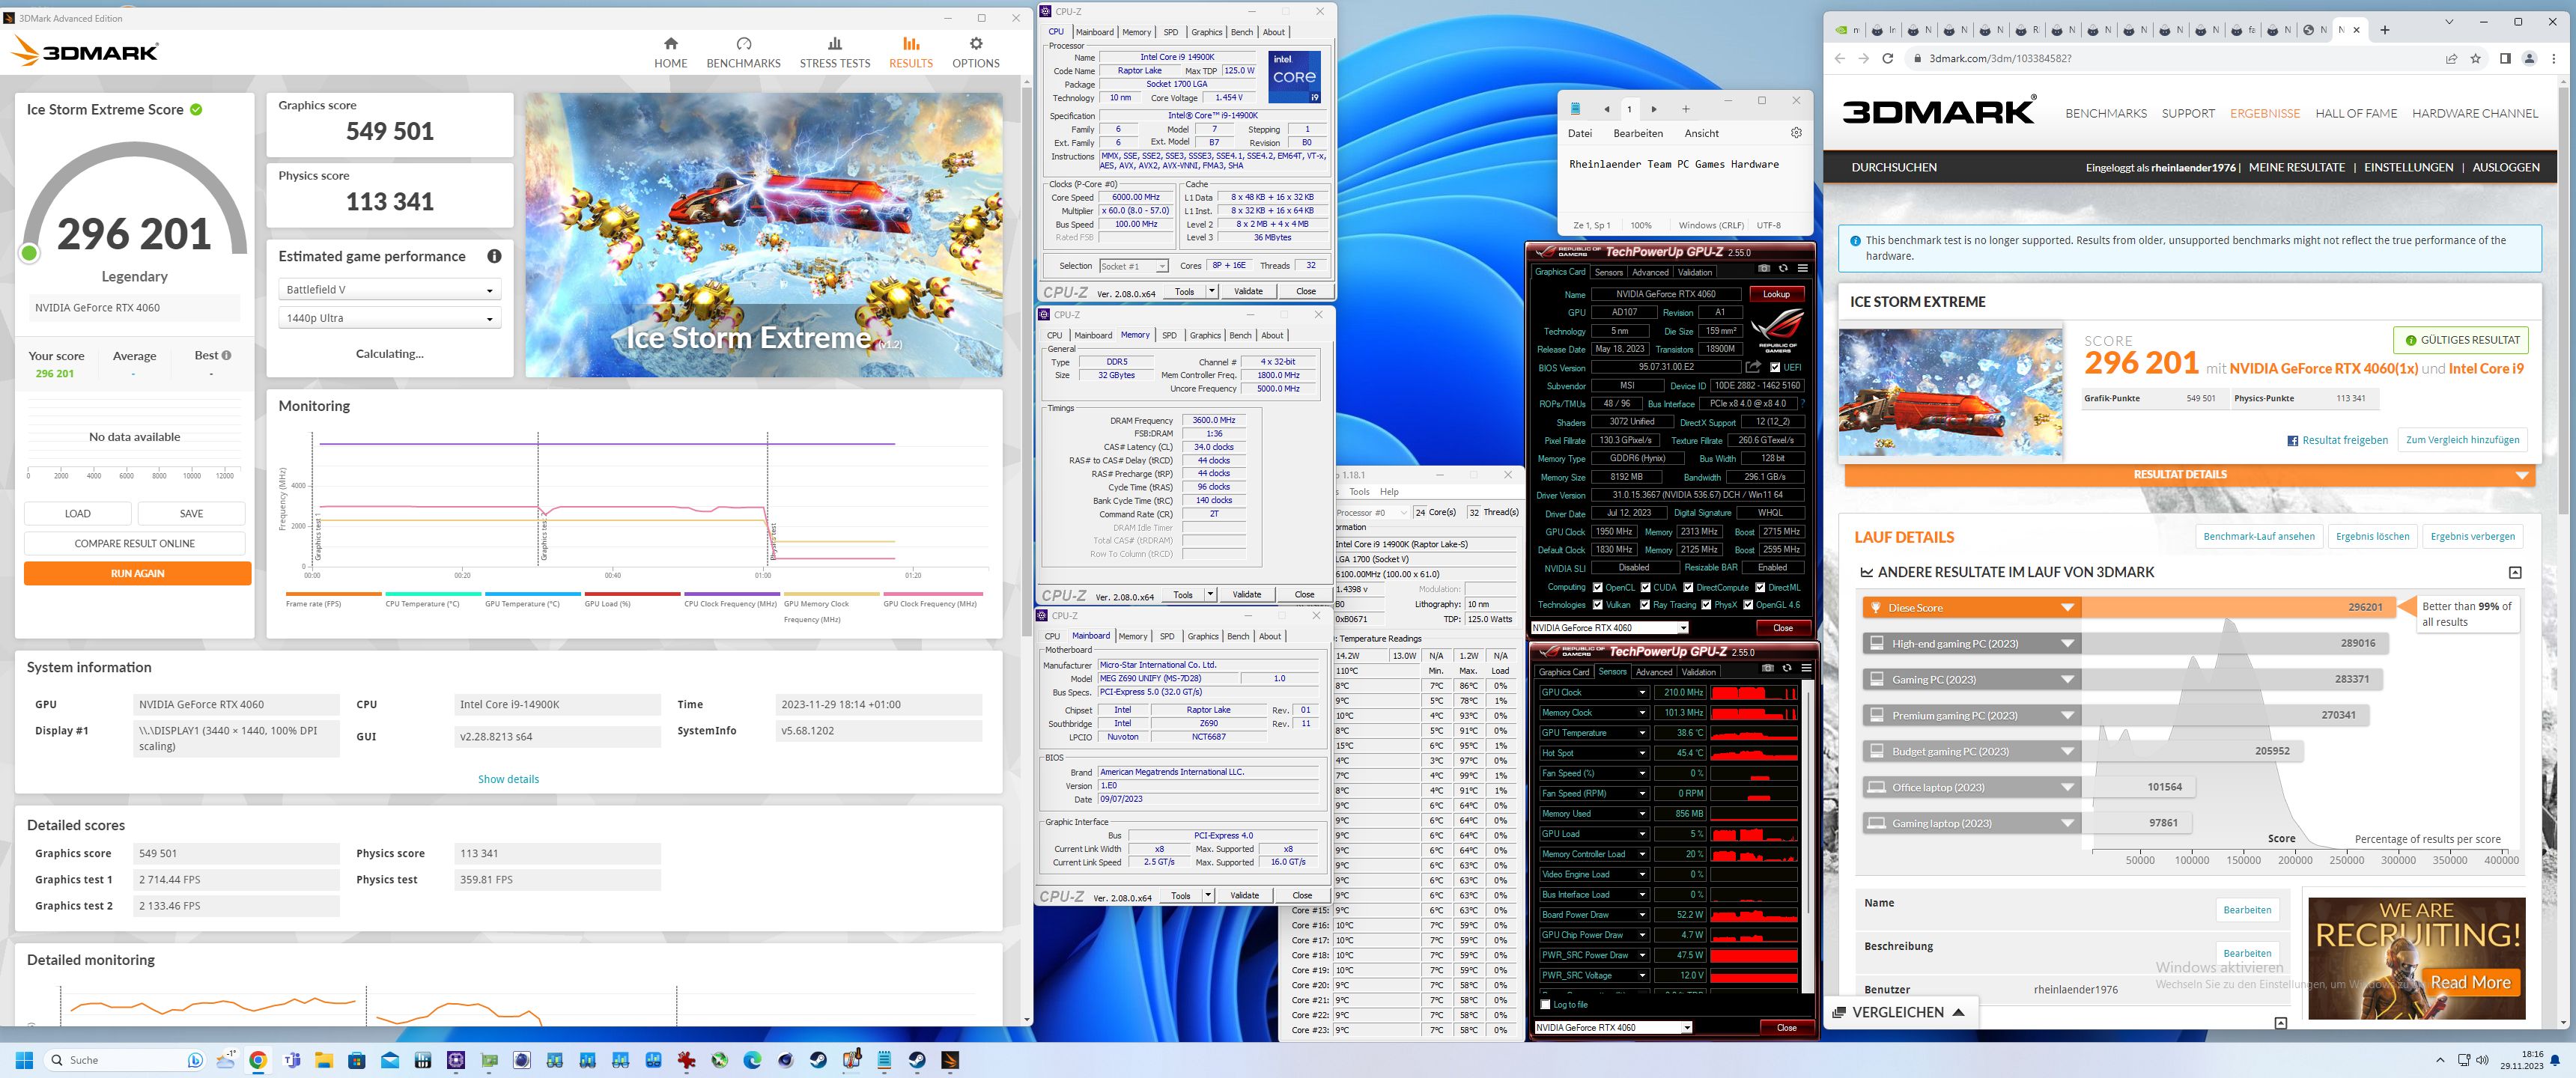Go to HOME in 3DMark app
Image resolution: width=2576 pixels, height=1078 pixels.
point(670,52)
